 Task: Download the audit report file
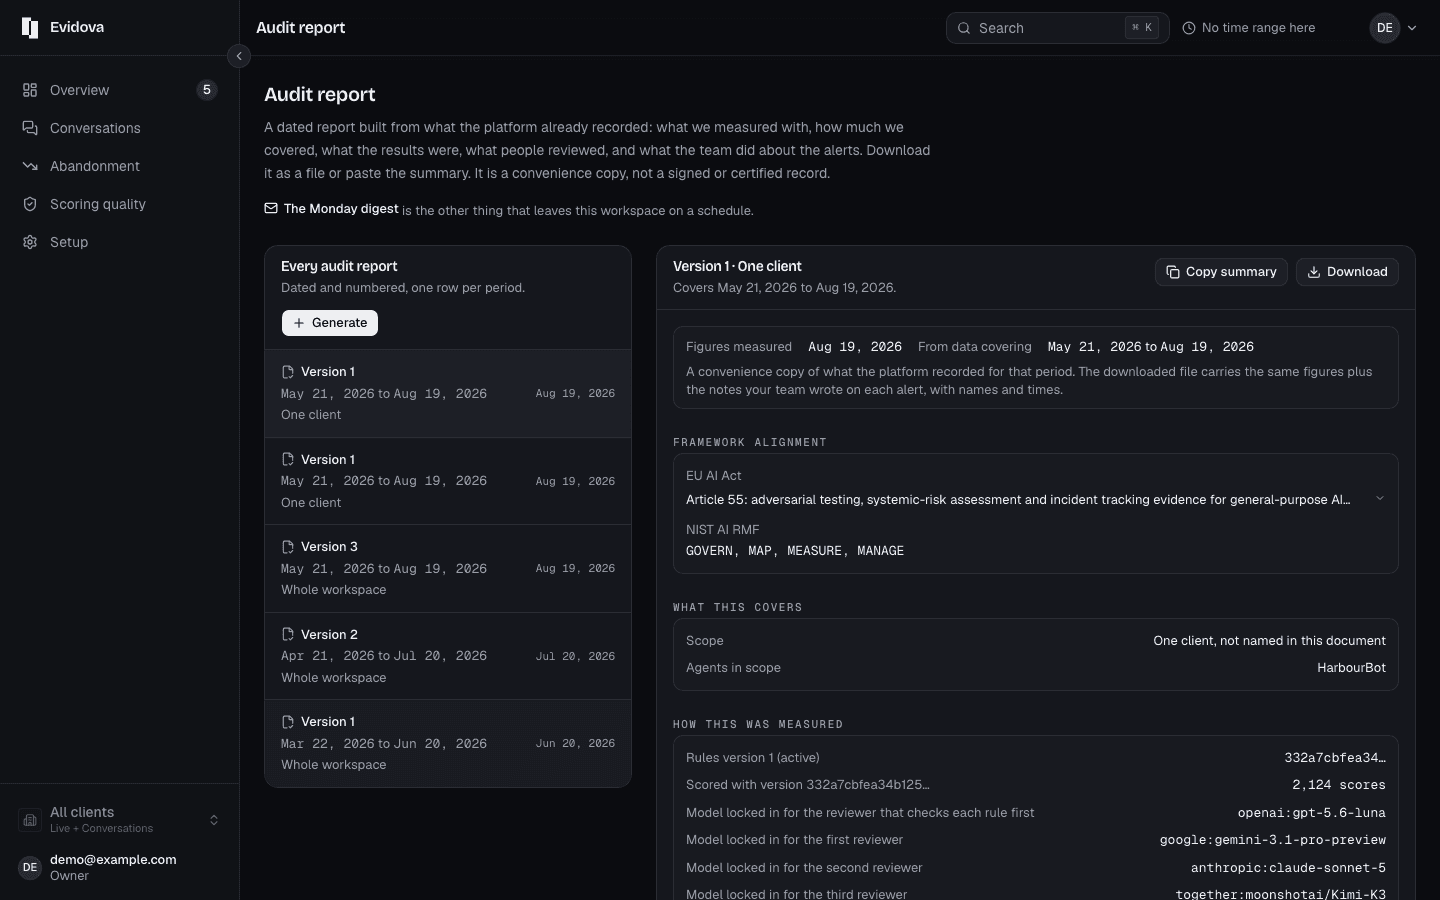pyautogui.click(x=1347, y=272)
